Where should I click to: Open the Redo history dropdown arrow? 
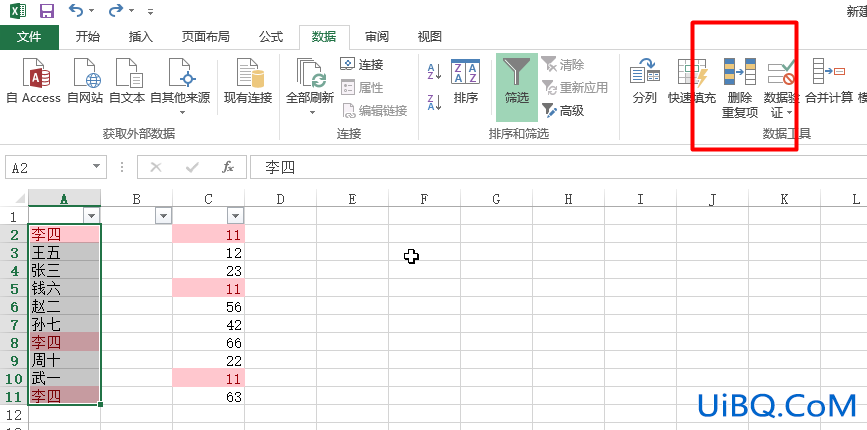click(131, 11)
